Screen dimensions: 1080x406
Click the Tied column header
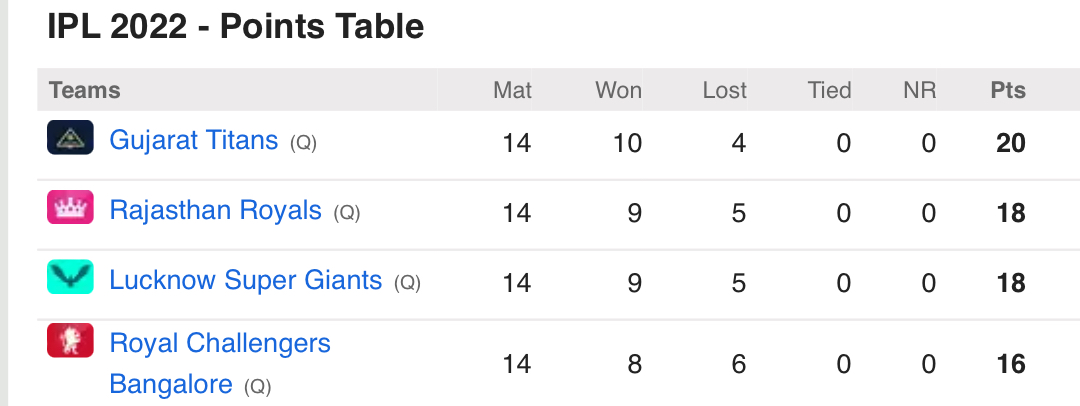point(830,90)
